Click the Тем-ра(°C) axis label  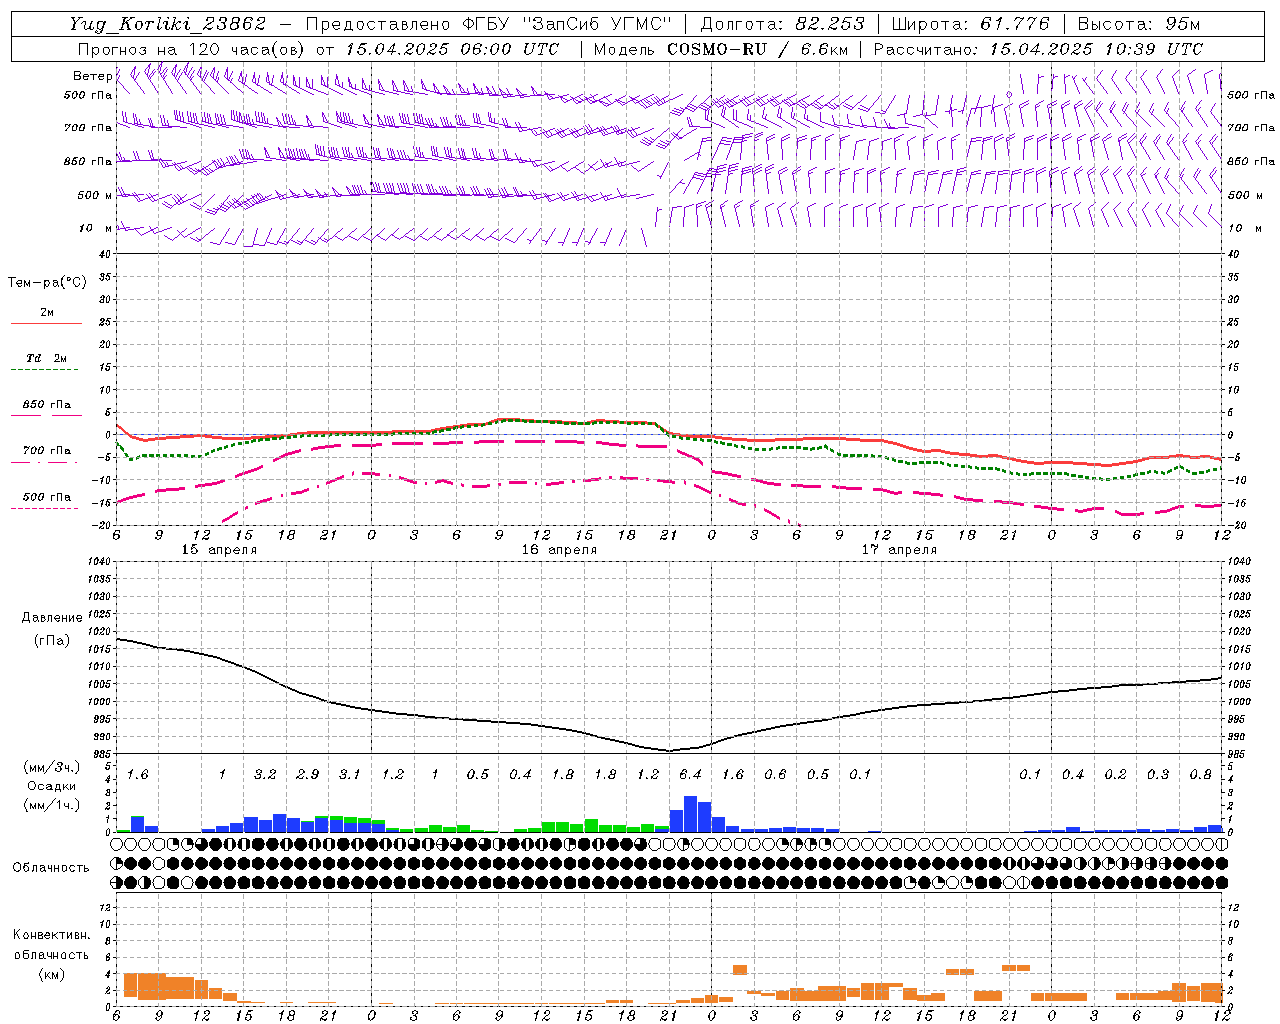pyautogui.click(x=47, y=283)
